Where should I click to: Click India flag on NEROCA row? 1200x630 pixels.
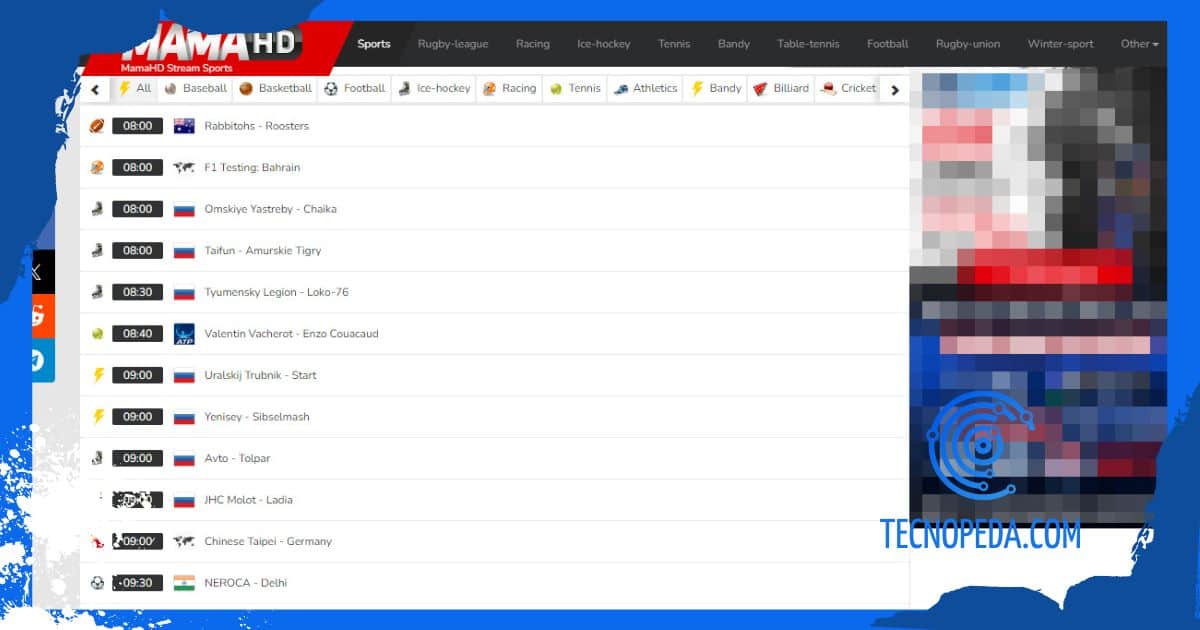[183, 582]
